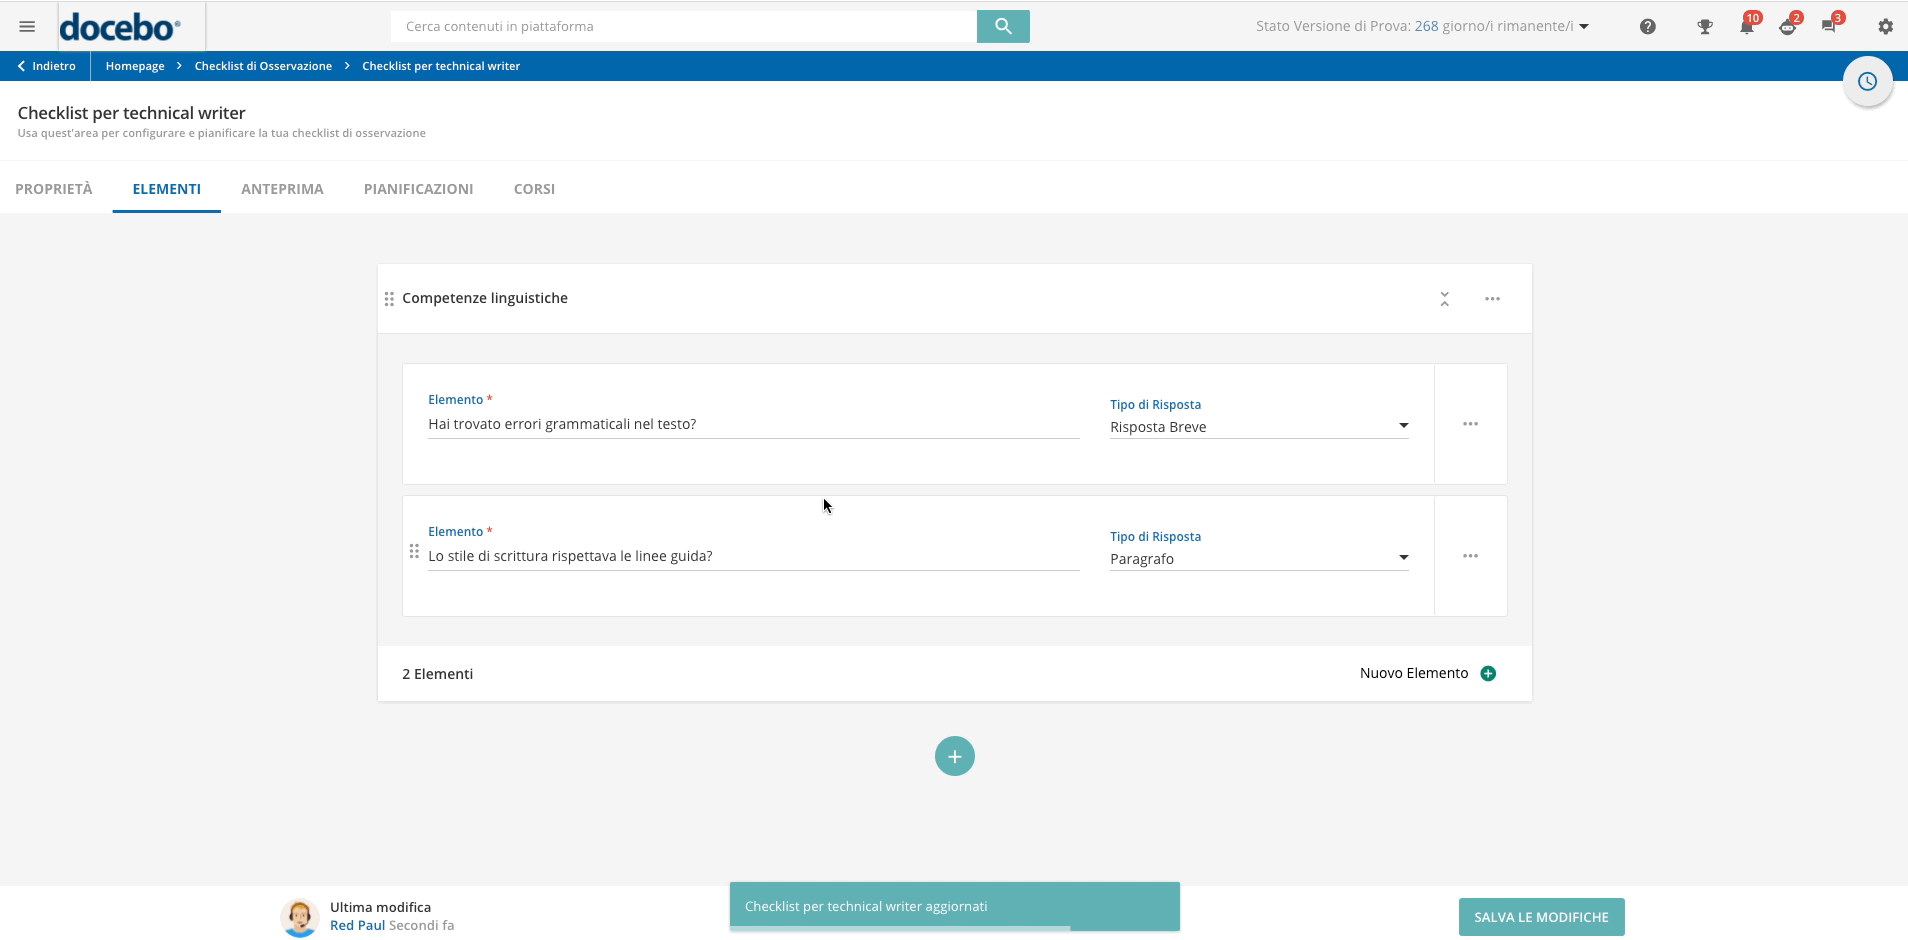Open options for the stile di scrittura element

(1470, 556)
